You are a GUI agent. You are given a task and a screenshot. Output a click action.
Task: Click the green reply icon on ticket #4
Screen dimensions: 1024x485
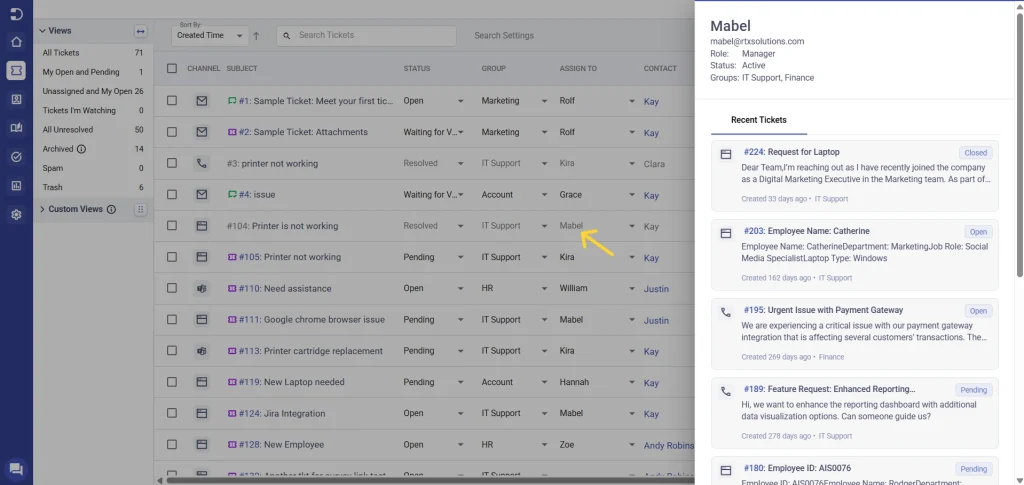pos(231,195)
